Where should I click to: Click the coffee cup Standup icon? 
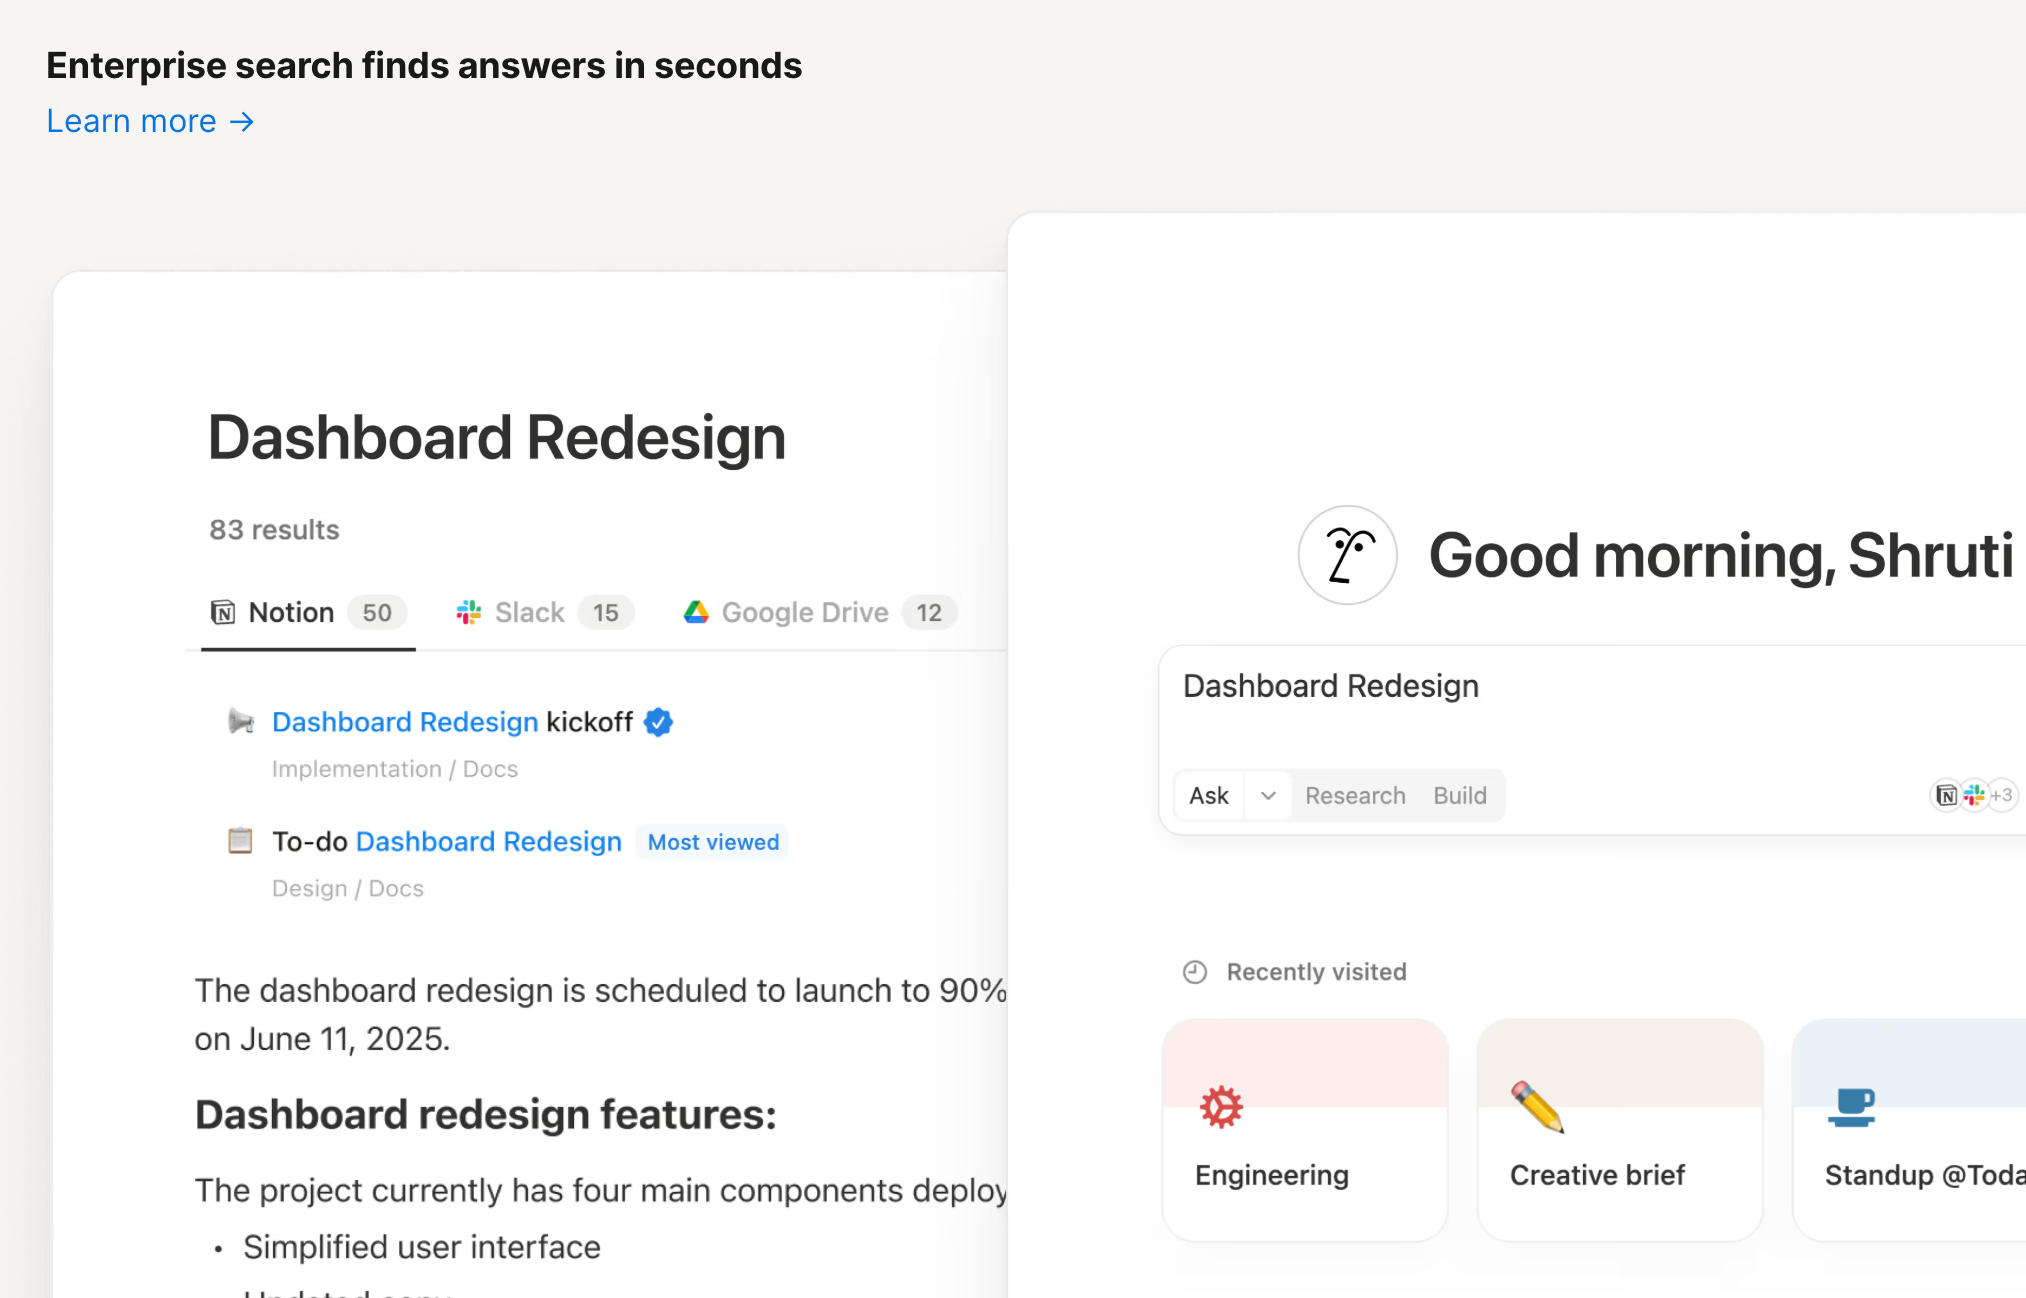[1852, 1107]
